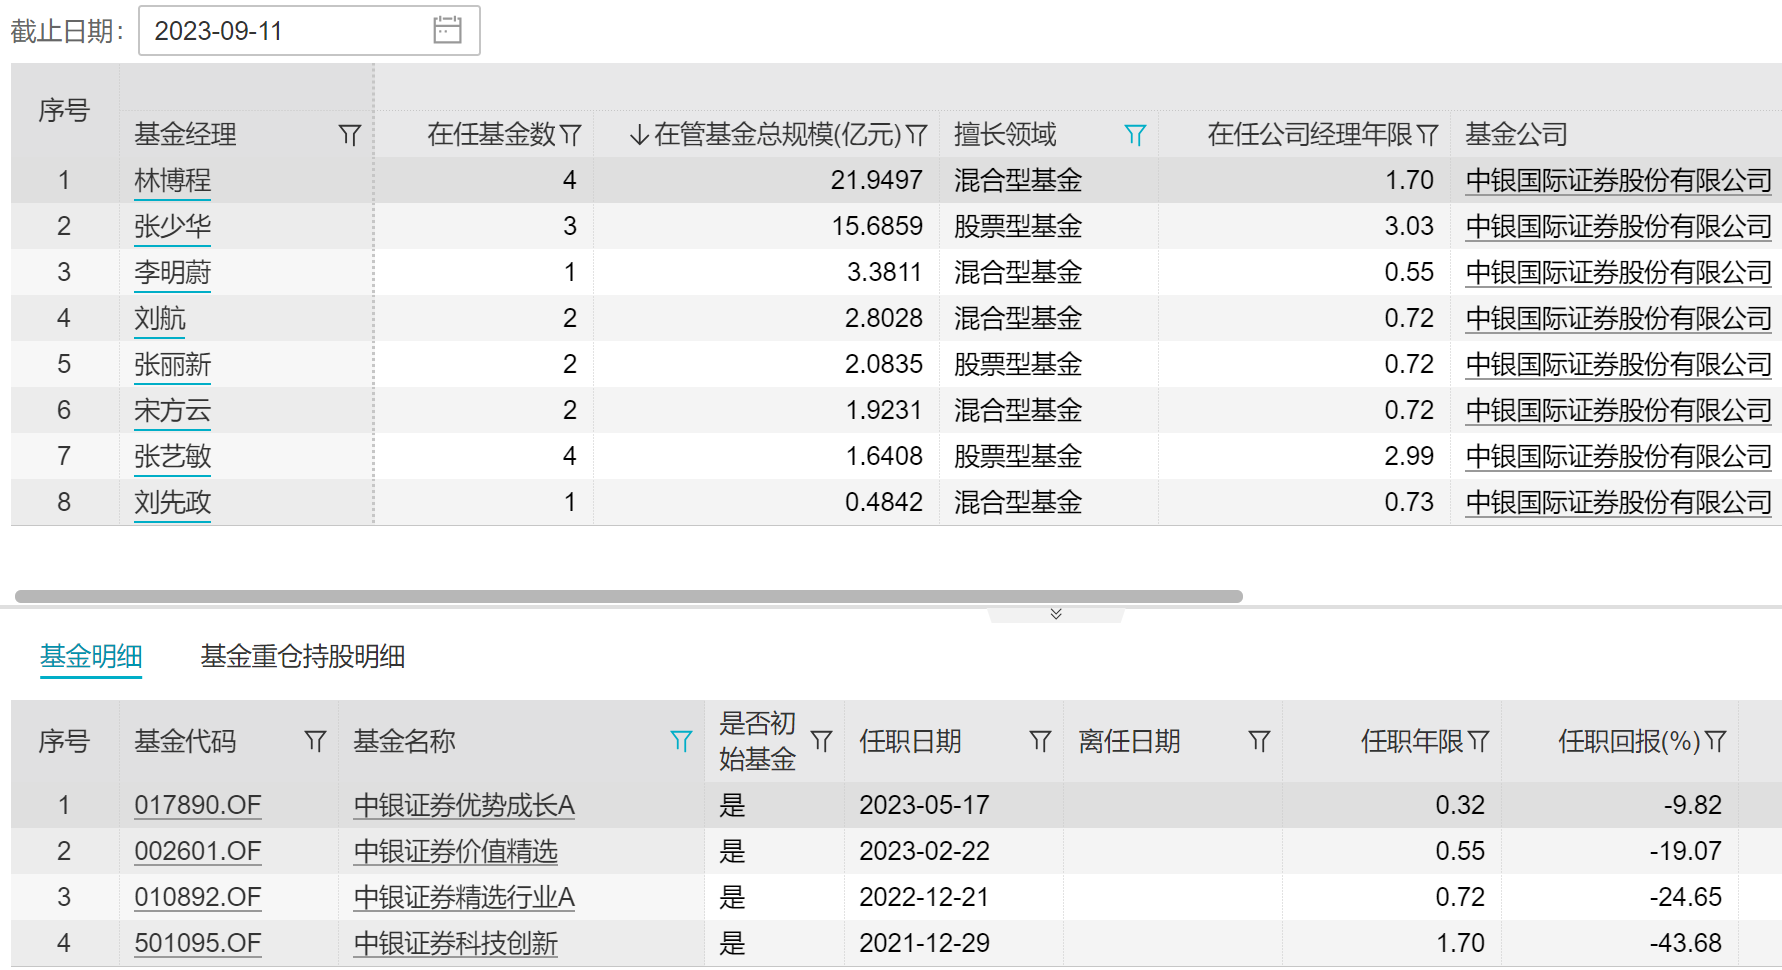Open filter dropdown for 任职年限 column
The height and width of the screenshot is (970, 1782).
pos(1479,741)
